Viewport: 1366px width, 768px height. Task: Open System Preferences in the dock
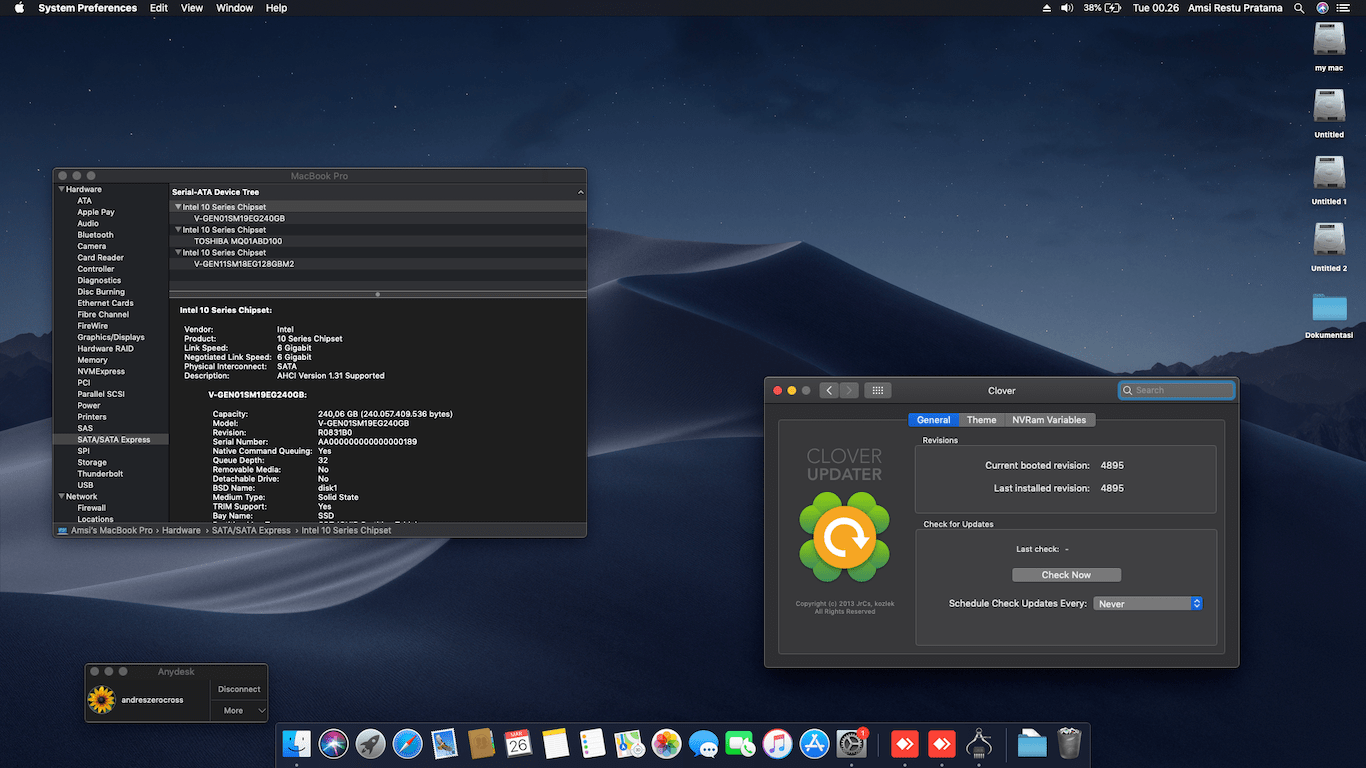[851, 744]
